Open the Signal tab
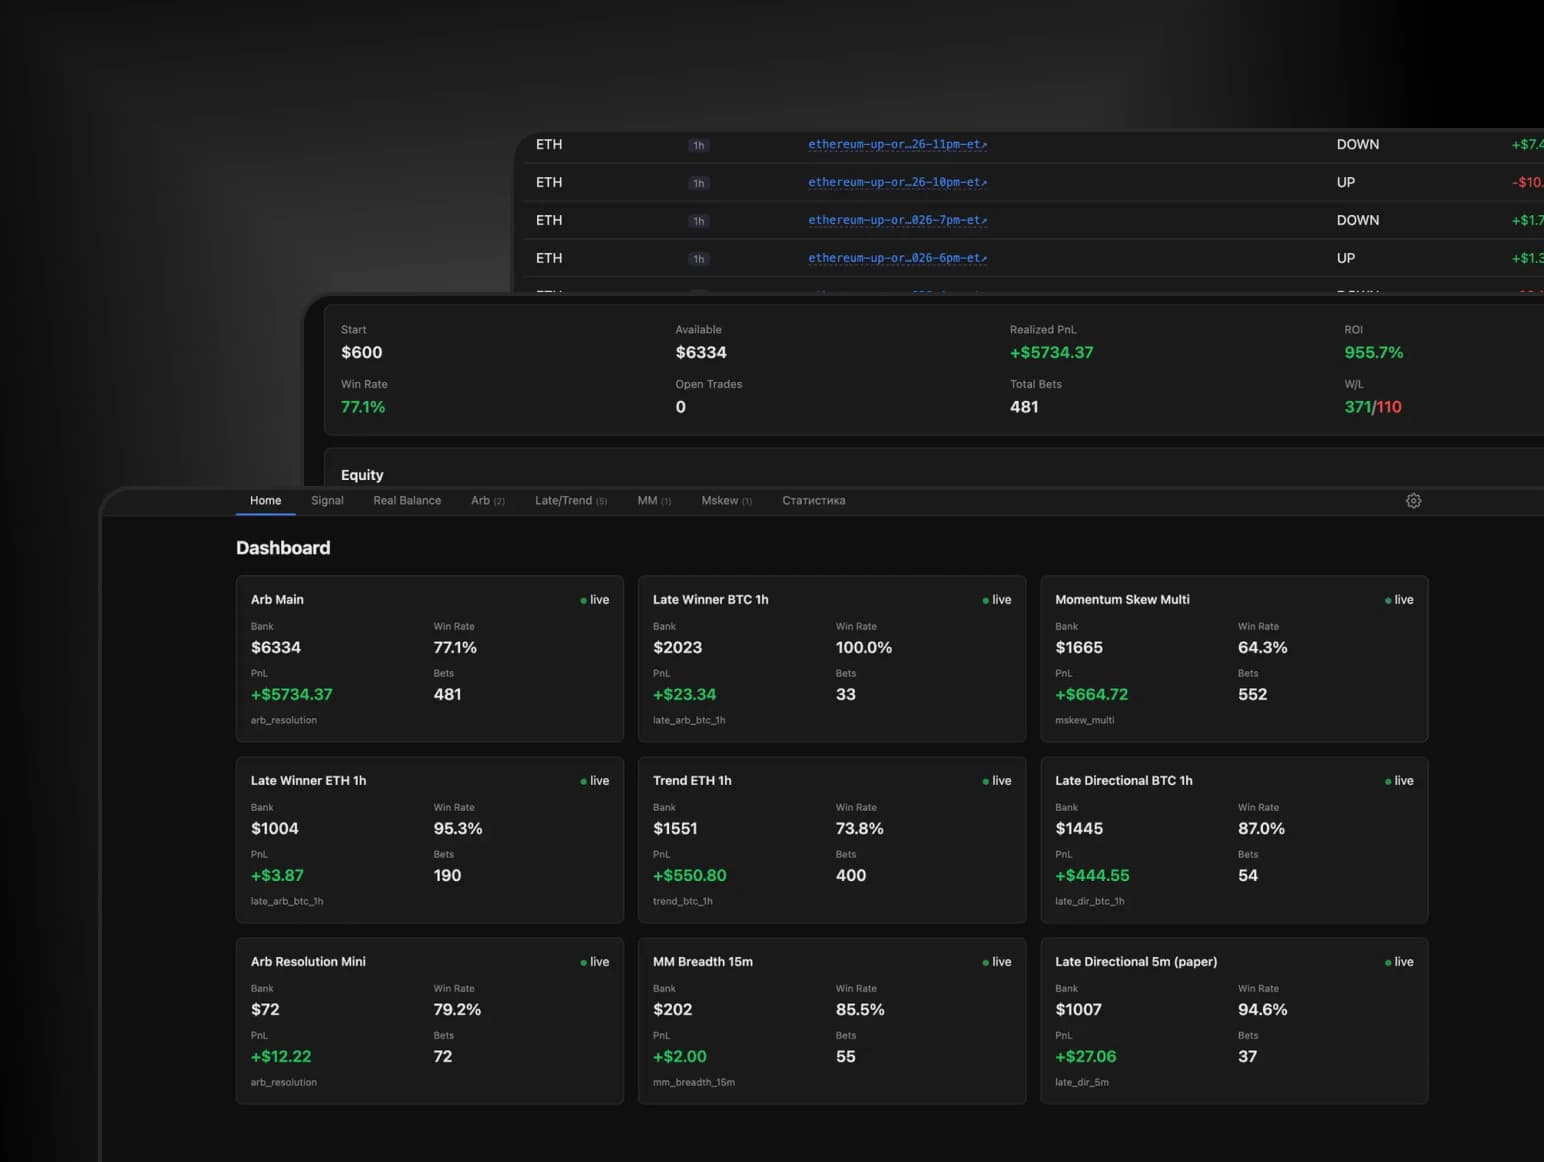1544x1162 pixels. click(327, 501)
